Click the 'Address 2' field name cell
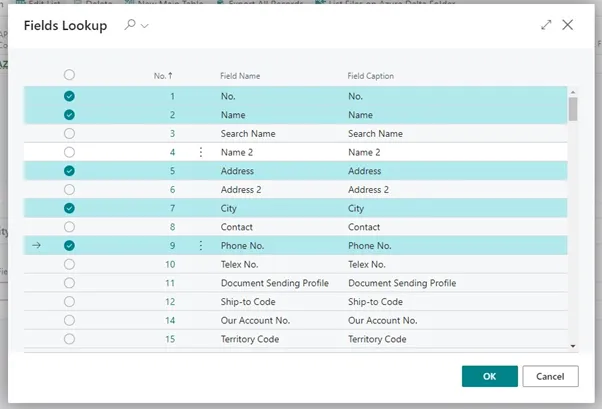The height and width of the screenshot is (409, 602). (241, 190)
